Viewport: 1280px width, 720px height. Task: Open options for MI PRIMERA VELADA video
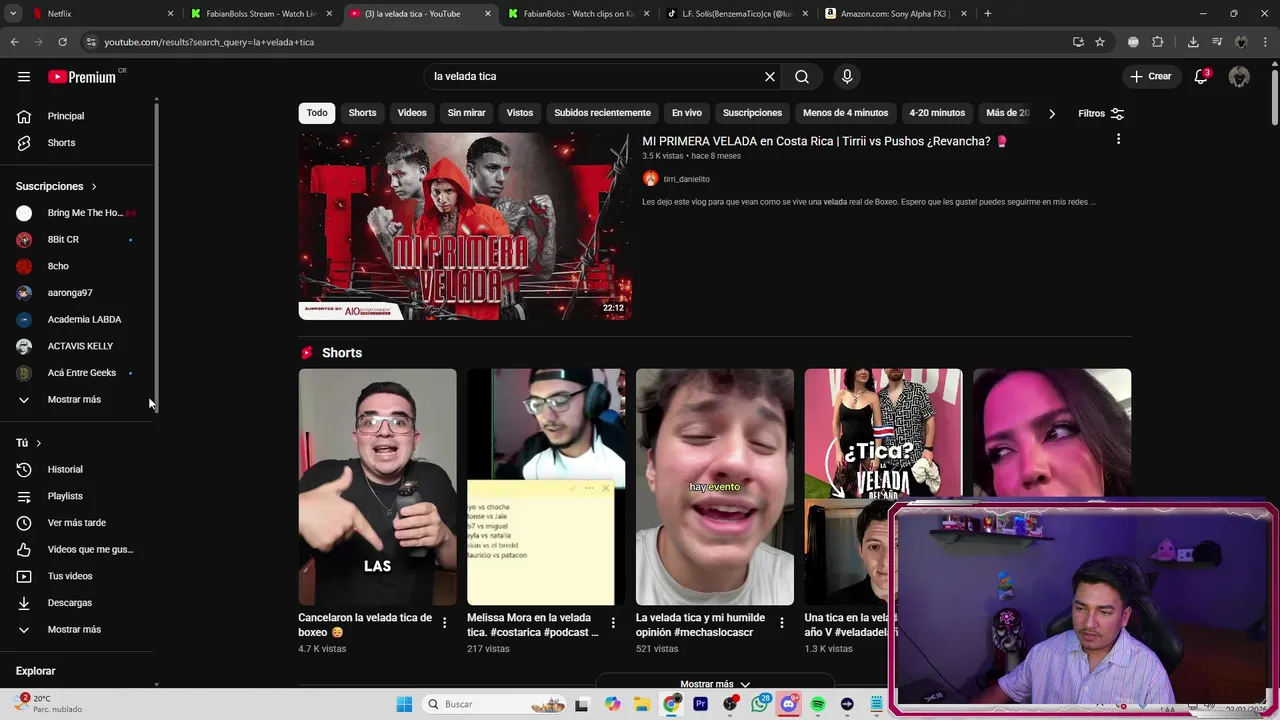1118,139
